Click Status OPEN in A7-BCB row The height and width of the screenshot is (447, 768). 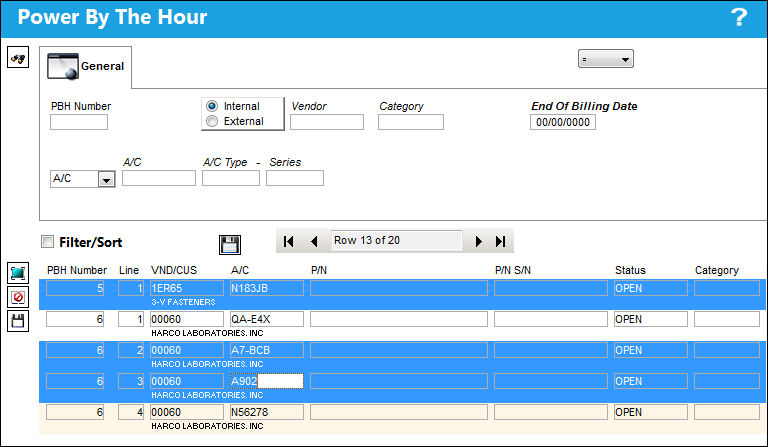[x=651, y=351]
